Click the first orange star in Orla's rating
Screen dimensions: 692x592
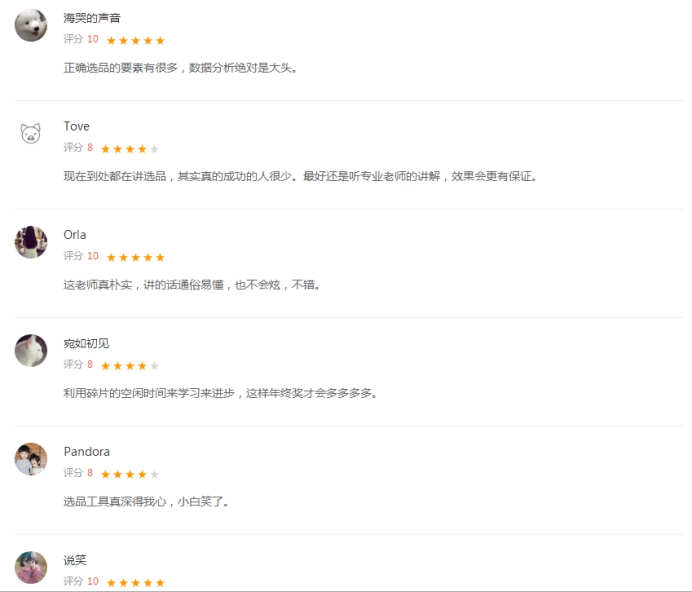[111, 257]
